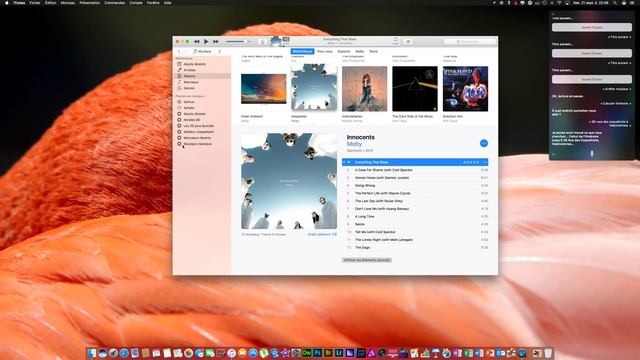The image size is (640, 360).
Task: Click Afficher les éléments associés button
Action: coord(367,260)
